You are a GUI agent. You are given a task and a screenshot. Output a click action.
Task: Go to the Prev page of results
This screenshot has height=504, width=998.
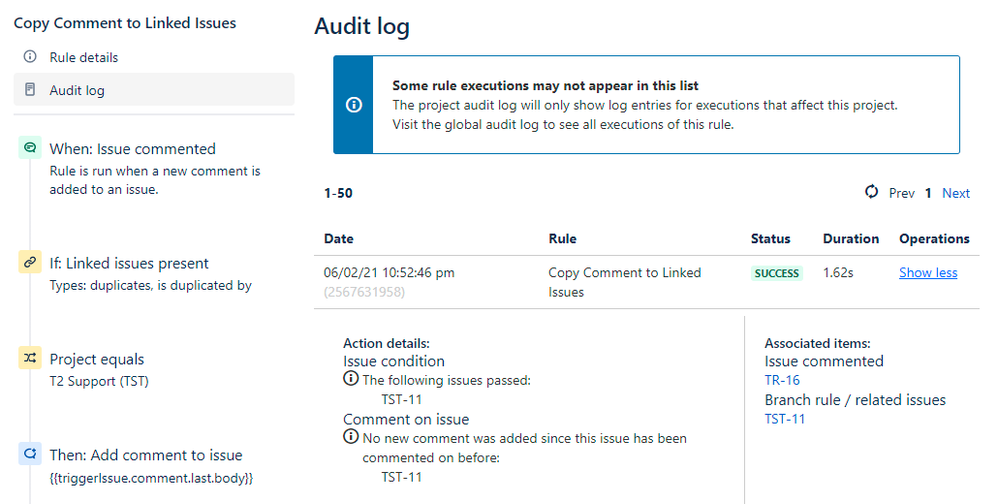pos(902,193)
